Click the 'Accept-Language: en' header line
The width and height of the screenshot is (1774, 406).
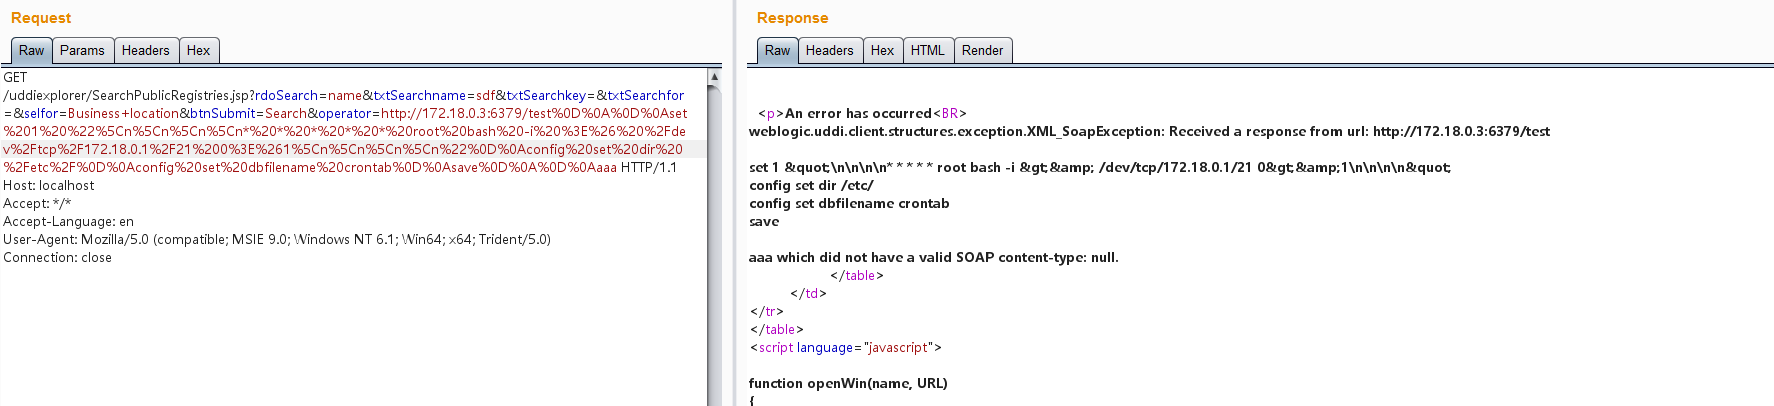pos(68,222)
